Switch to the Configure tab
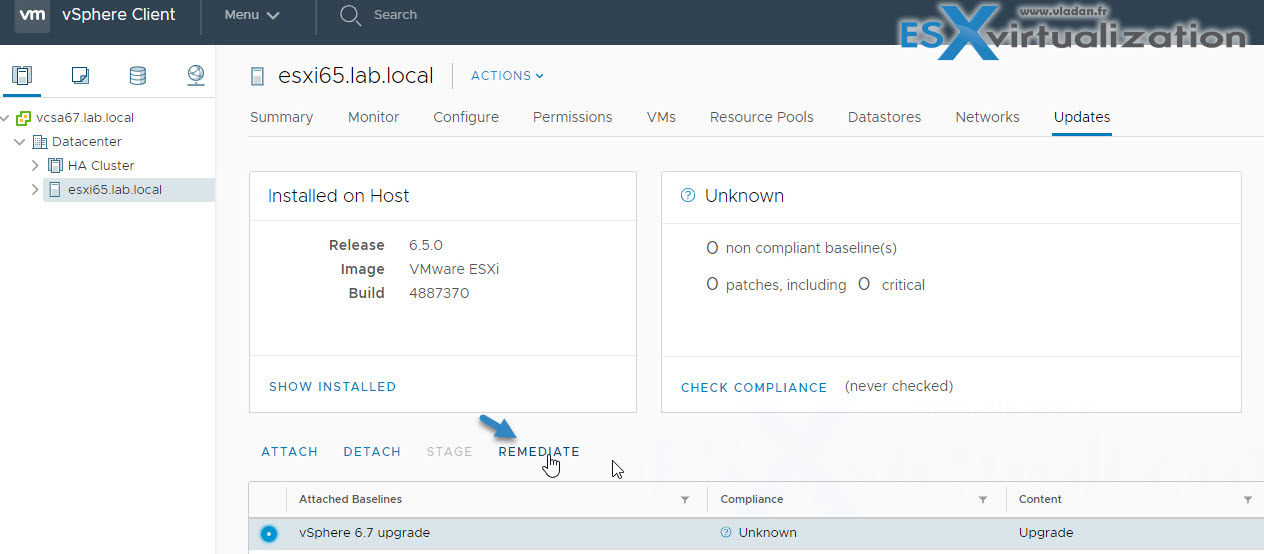 pos(466,117)
